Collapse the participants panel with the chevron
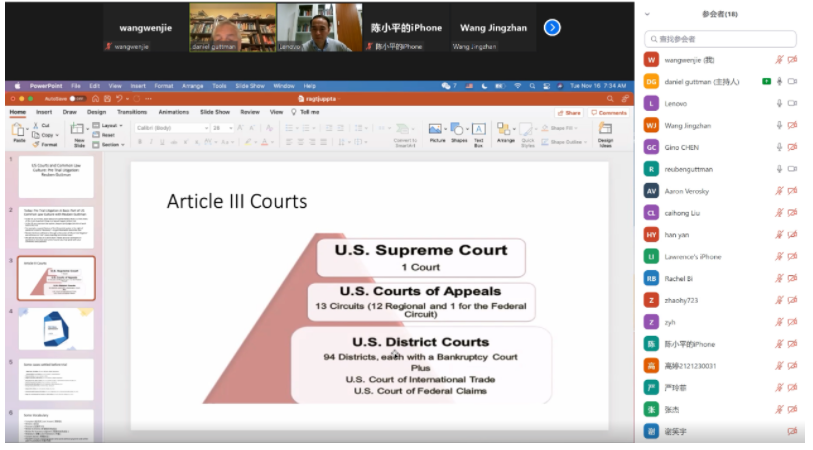This screenshot has width=813, height=450. tap(648, 14)
